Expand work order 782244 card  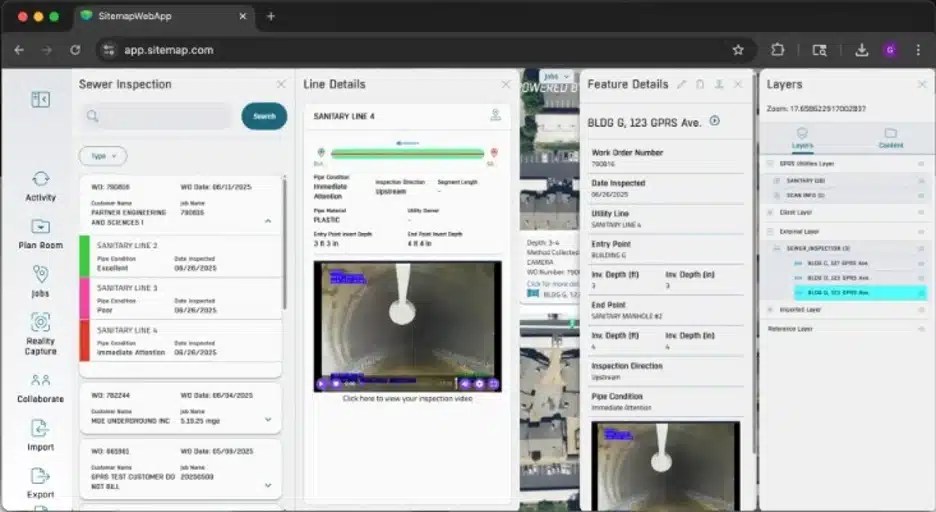[x=268, y=420]
